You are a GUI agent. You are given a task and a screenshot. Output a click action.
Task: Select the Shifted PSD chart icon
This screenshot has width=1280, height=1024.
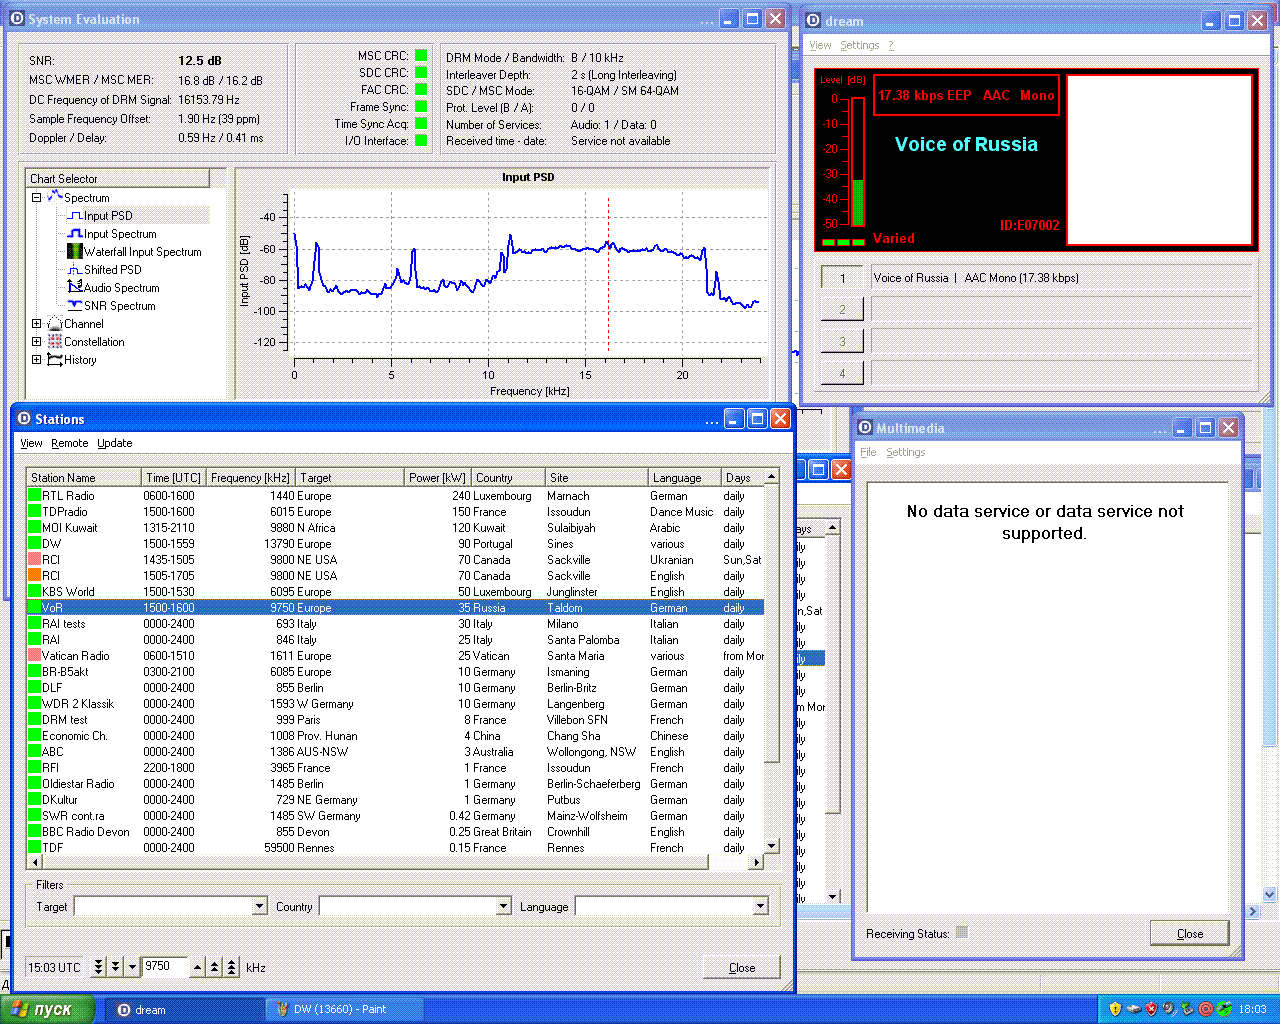[75, 270]
